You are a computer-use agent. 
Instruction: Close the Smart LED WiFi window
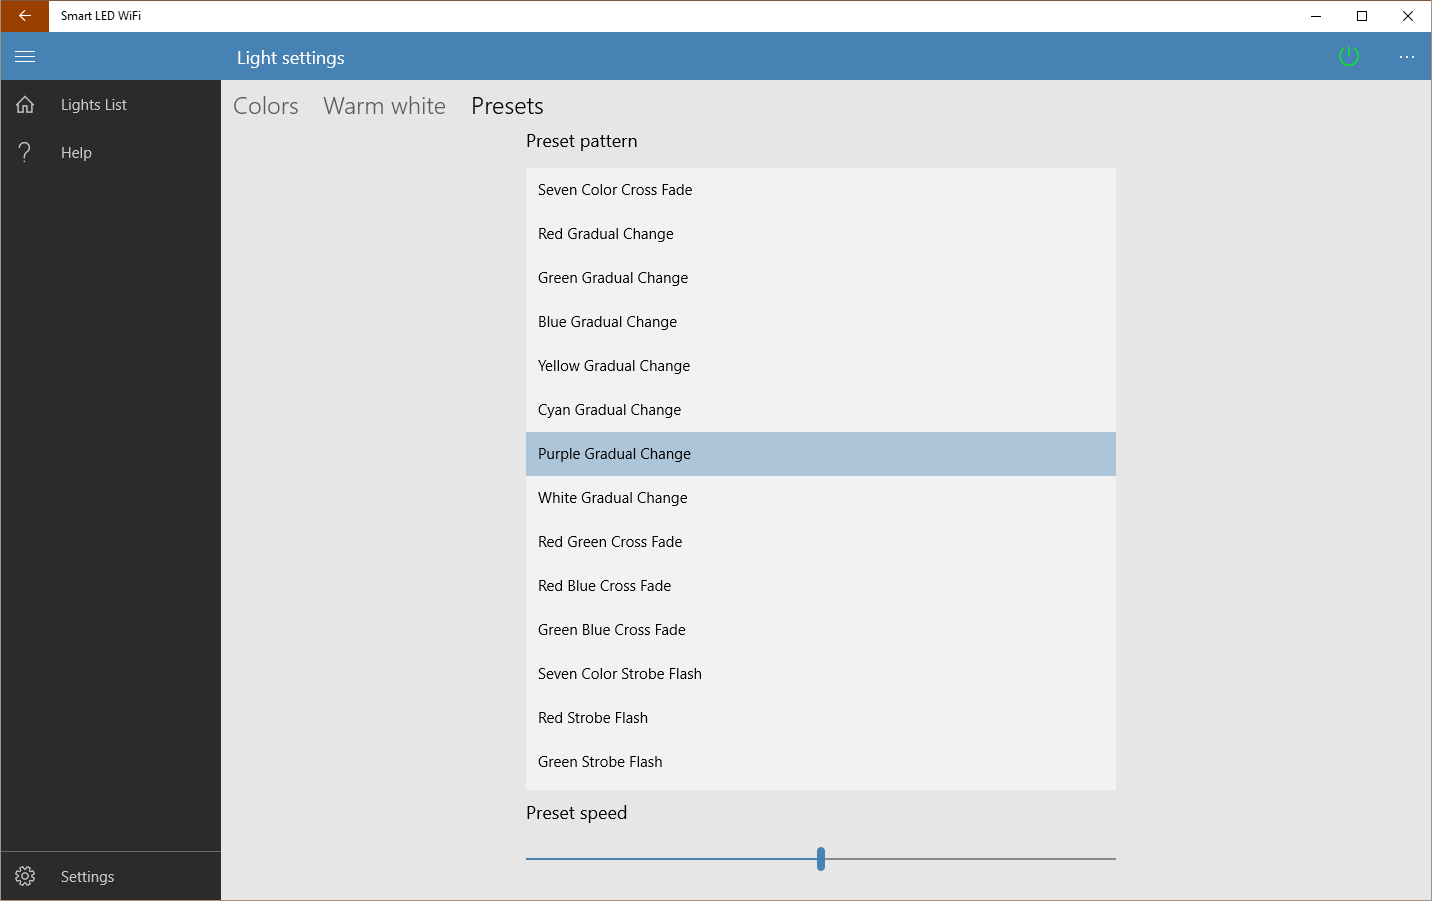(x=1408, y=16)
